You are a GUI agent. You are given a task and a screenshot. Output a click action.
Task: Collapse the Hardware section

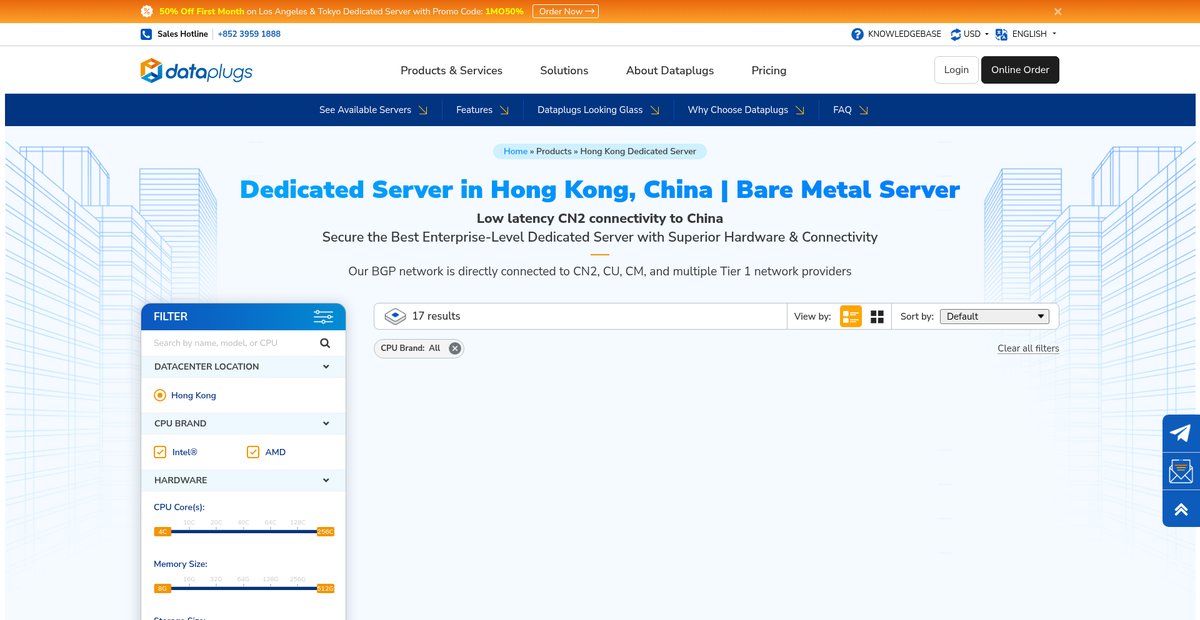(x=326, y=481)
